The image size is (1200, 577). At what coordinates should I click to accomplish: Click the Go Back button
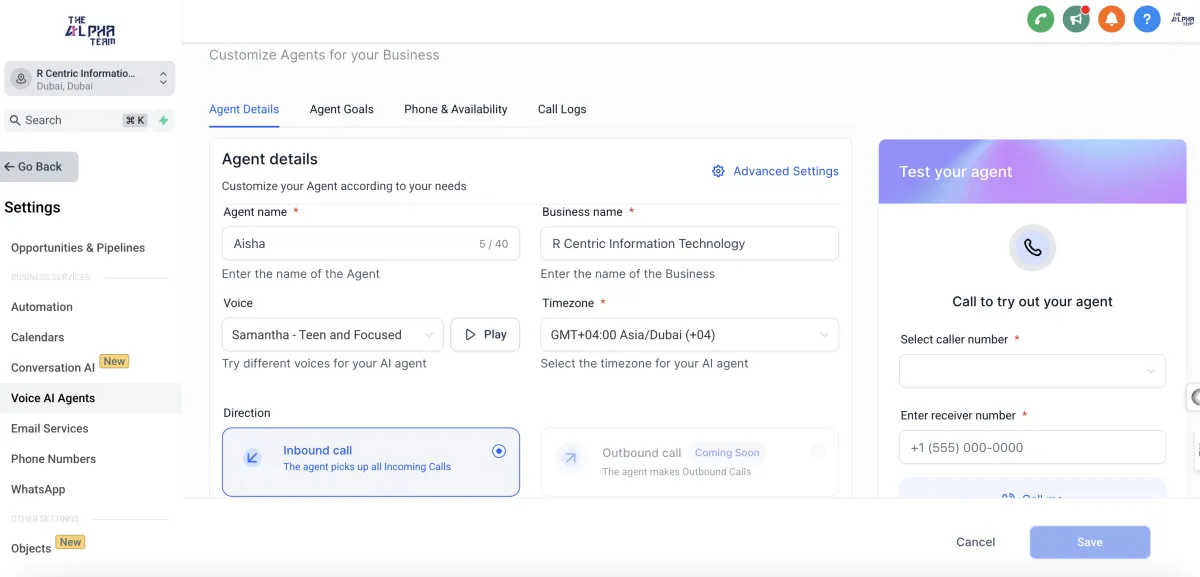(x=40, y=167)
